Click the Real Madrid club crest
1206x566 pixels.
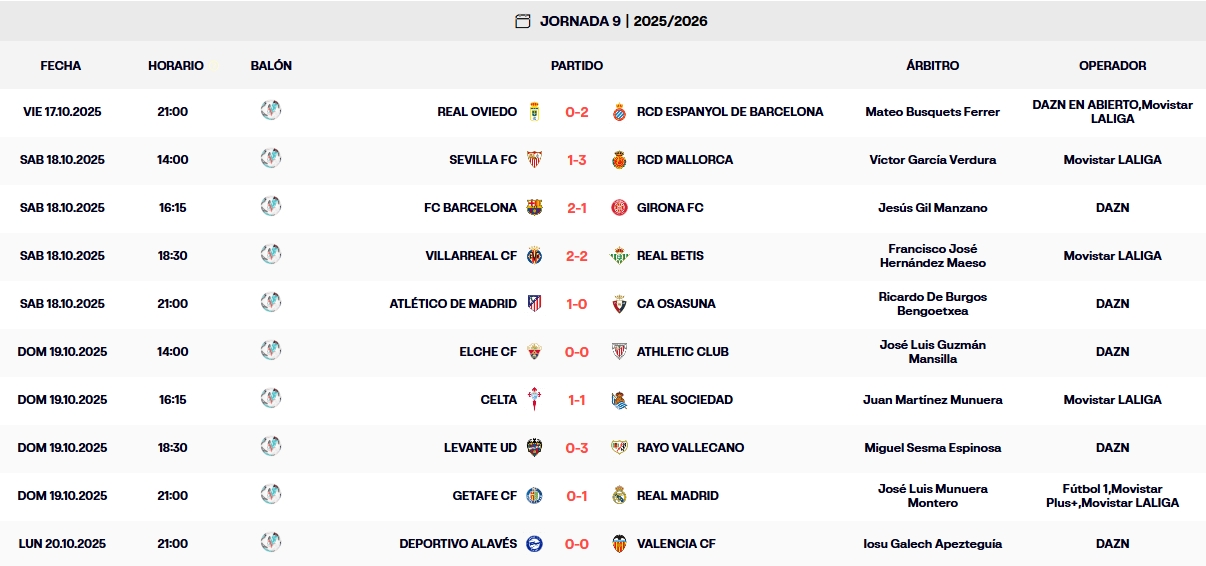[619, 496]
